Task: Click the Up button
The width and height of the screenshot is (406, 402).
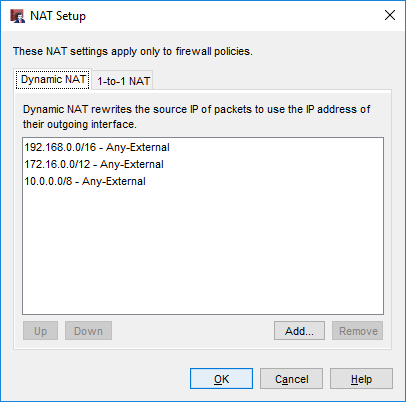Action: tap(40, 331)
